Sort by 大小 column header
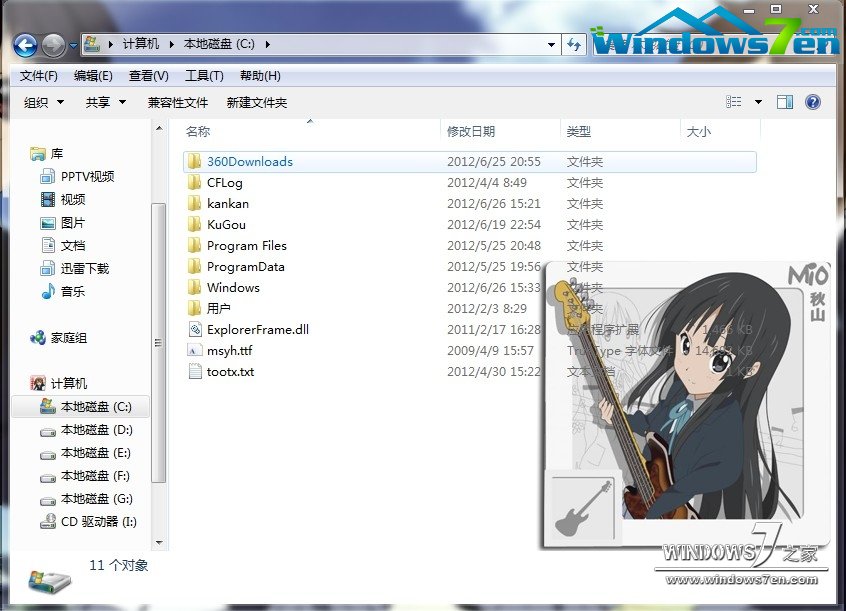Image resolution: width=846 pixels, height=611 pixels. click(699, 132)
